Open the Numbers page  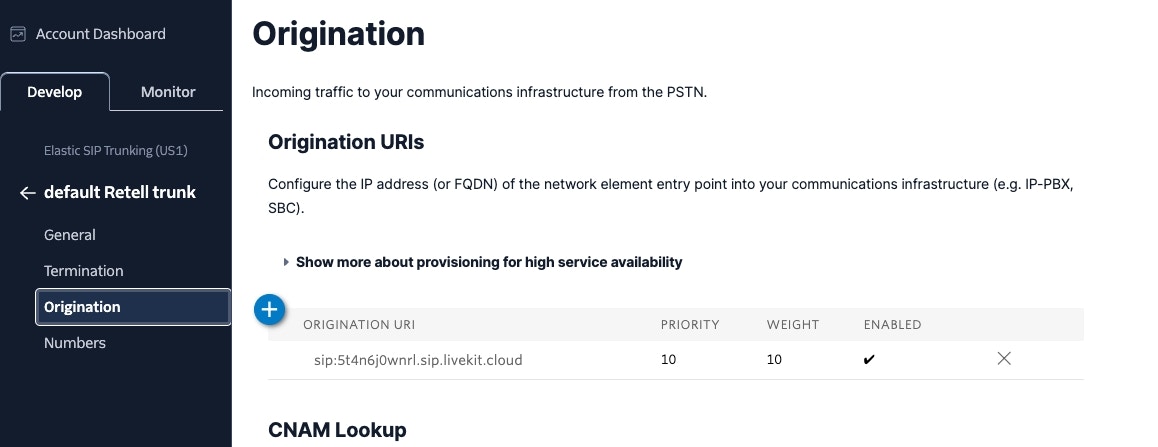click(x=75, y=343)
